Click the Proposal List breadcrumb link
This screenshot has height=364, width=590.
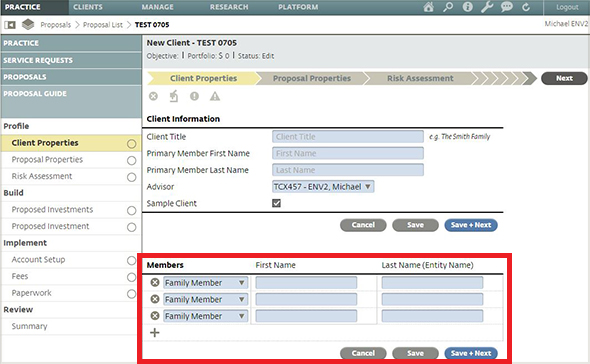click(x=103, y=25)
